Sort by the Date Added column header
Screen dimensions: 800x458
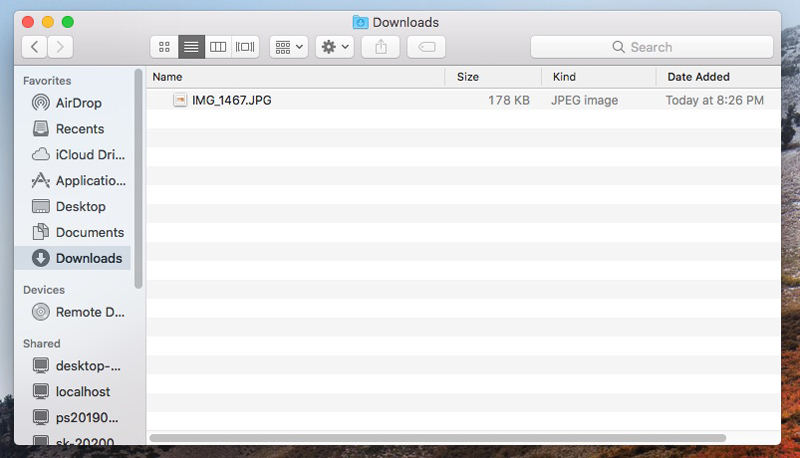pyautogui.click(x=718, y=77)
